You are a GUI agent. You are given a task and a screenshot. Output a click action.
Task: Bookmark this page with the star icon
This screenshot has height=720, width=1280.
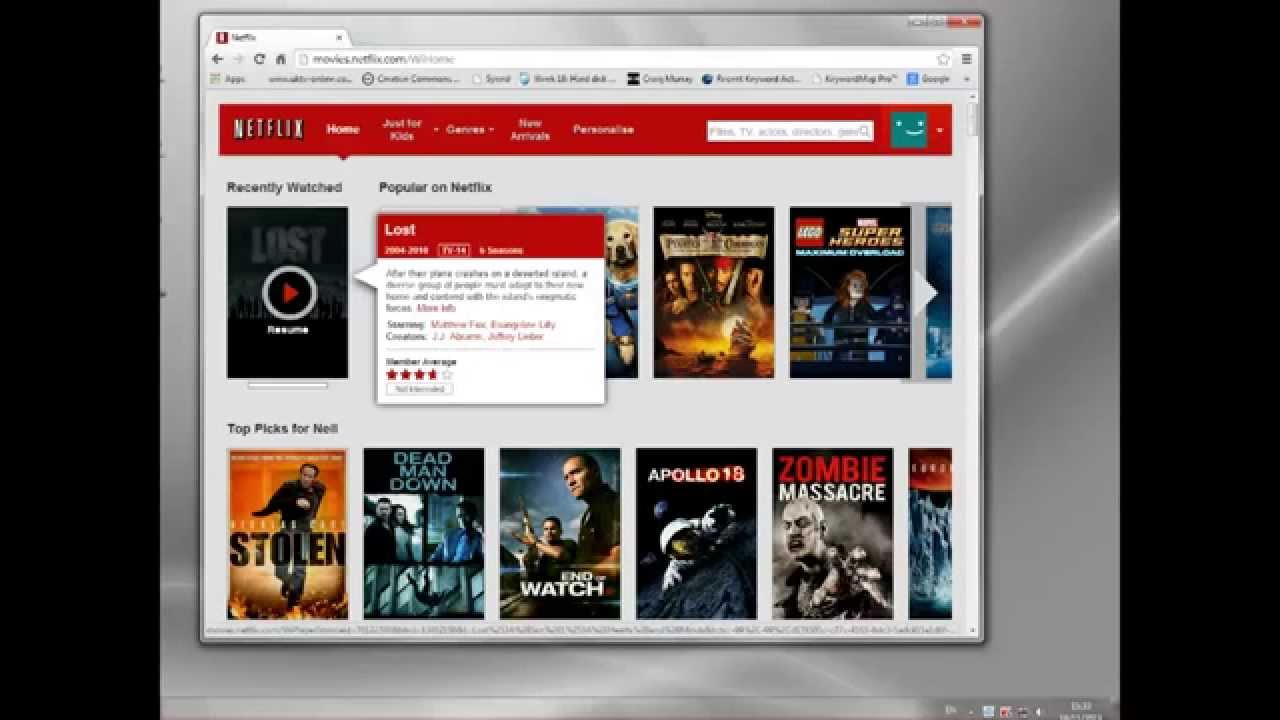click(943, 59)
